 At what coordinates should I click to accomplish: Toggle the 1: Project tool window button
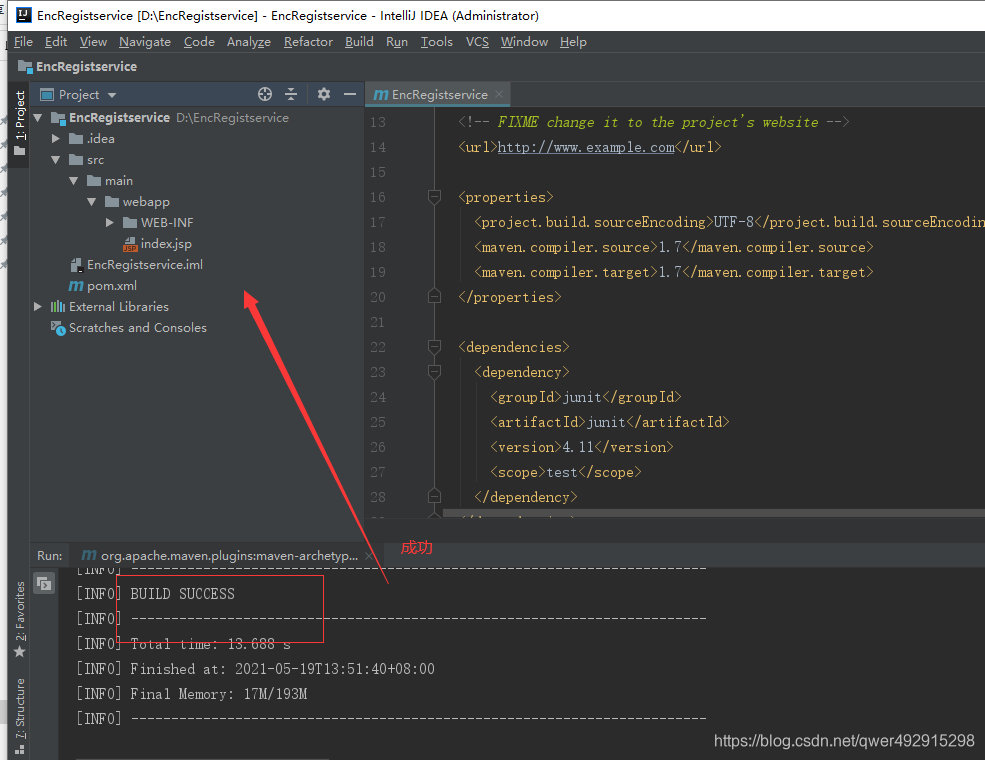(19, 123)
